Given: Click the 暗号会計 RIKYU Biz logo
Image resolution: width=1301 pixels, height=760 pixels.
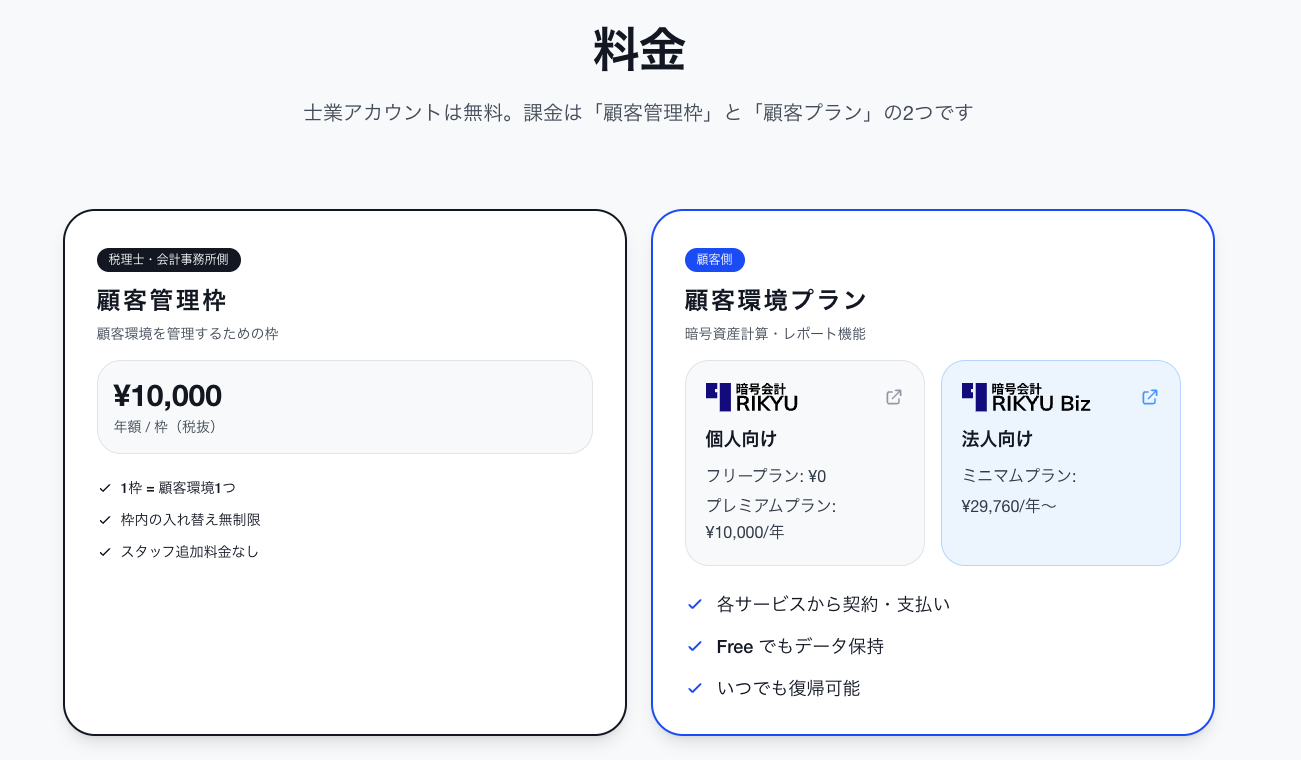Looking at the screenshot, I should [1026, 397].
